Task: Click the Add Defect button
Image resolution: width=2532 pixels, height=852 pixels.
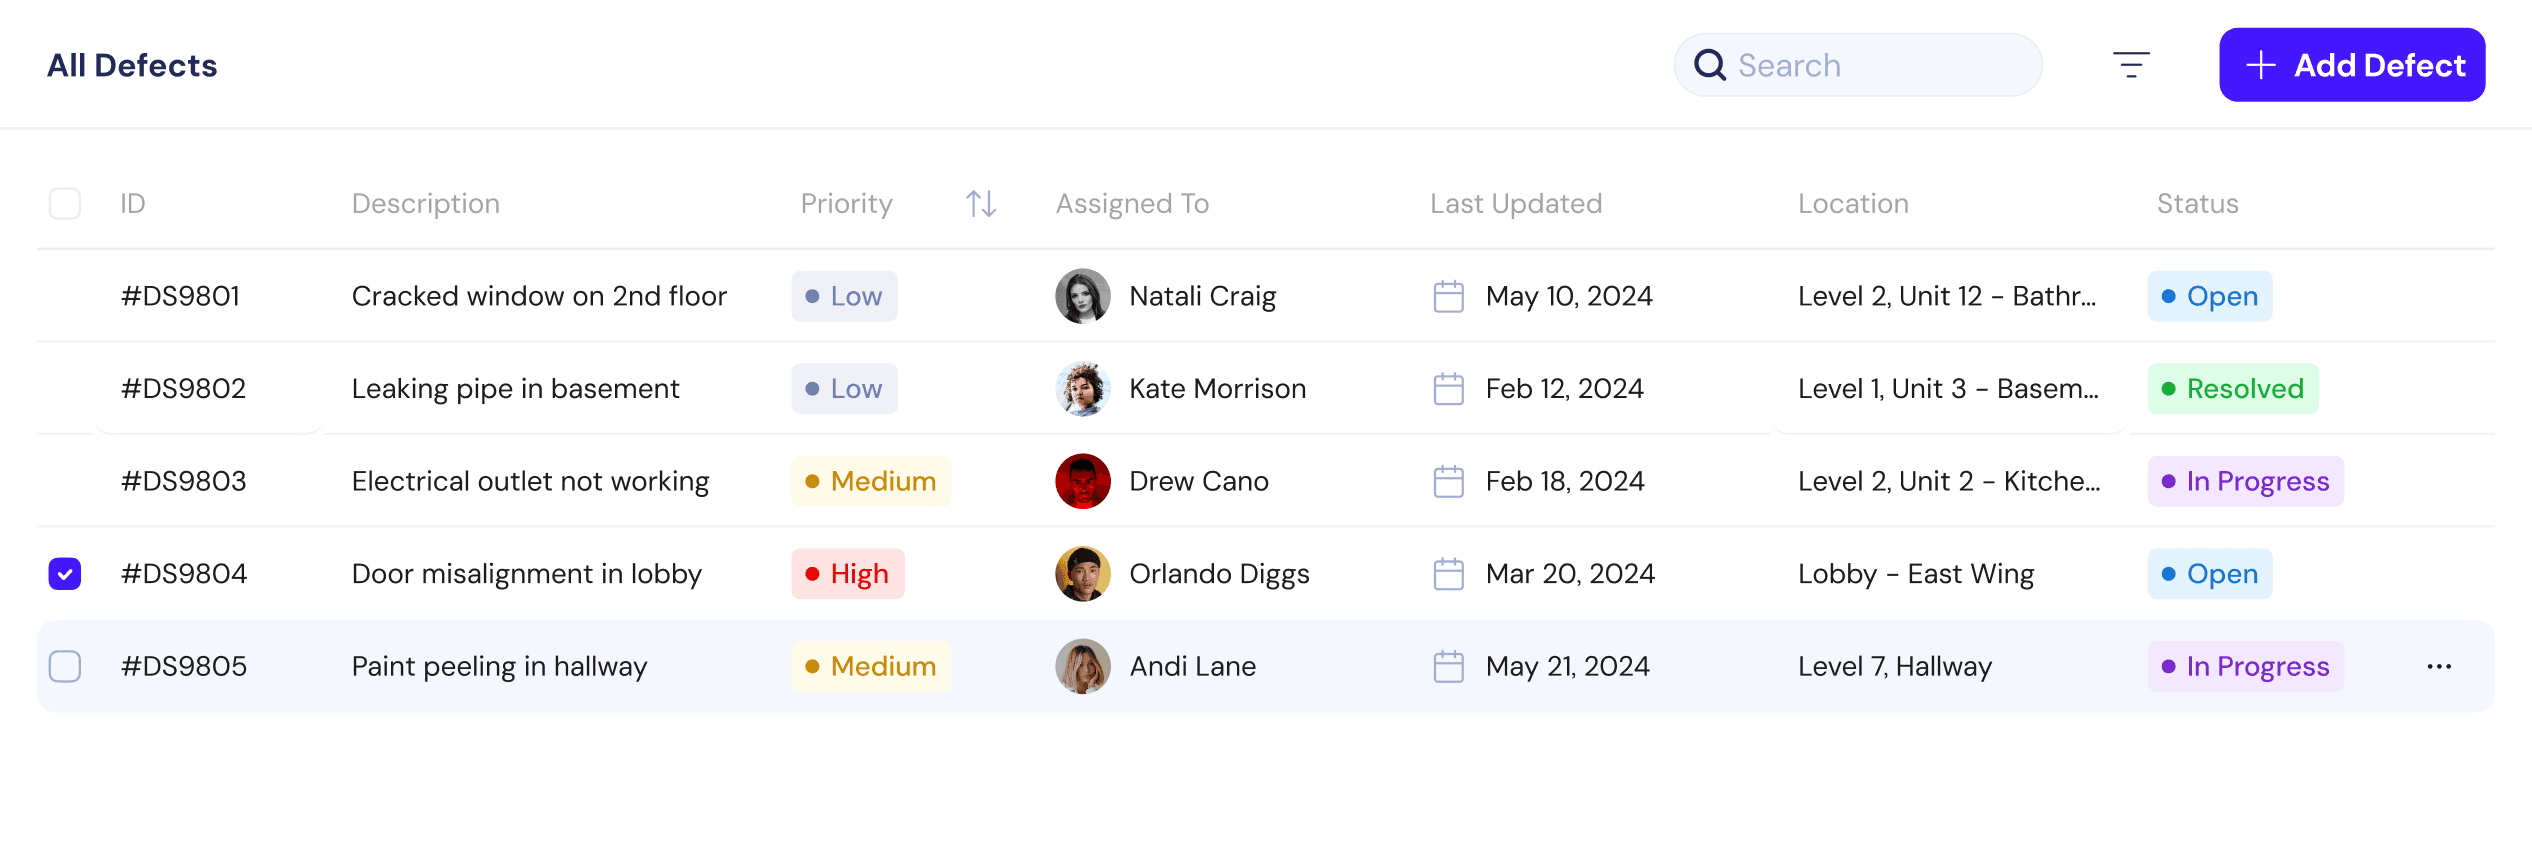Action: (x=2351, y=65)
